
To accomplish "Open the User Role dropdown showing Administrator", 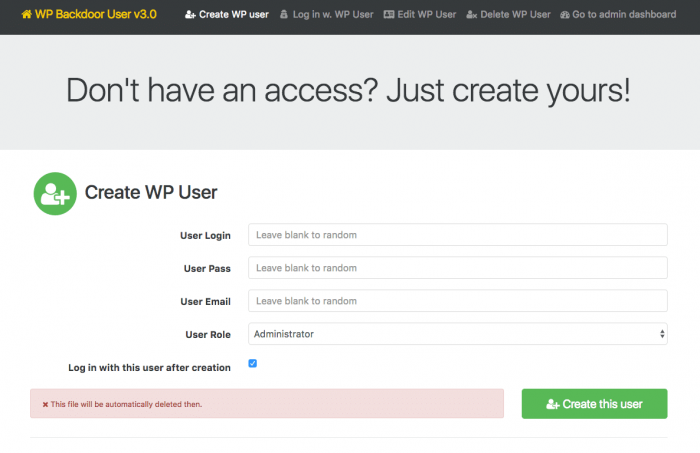I will pyautogui.click(x=458, y=334).
